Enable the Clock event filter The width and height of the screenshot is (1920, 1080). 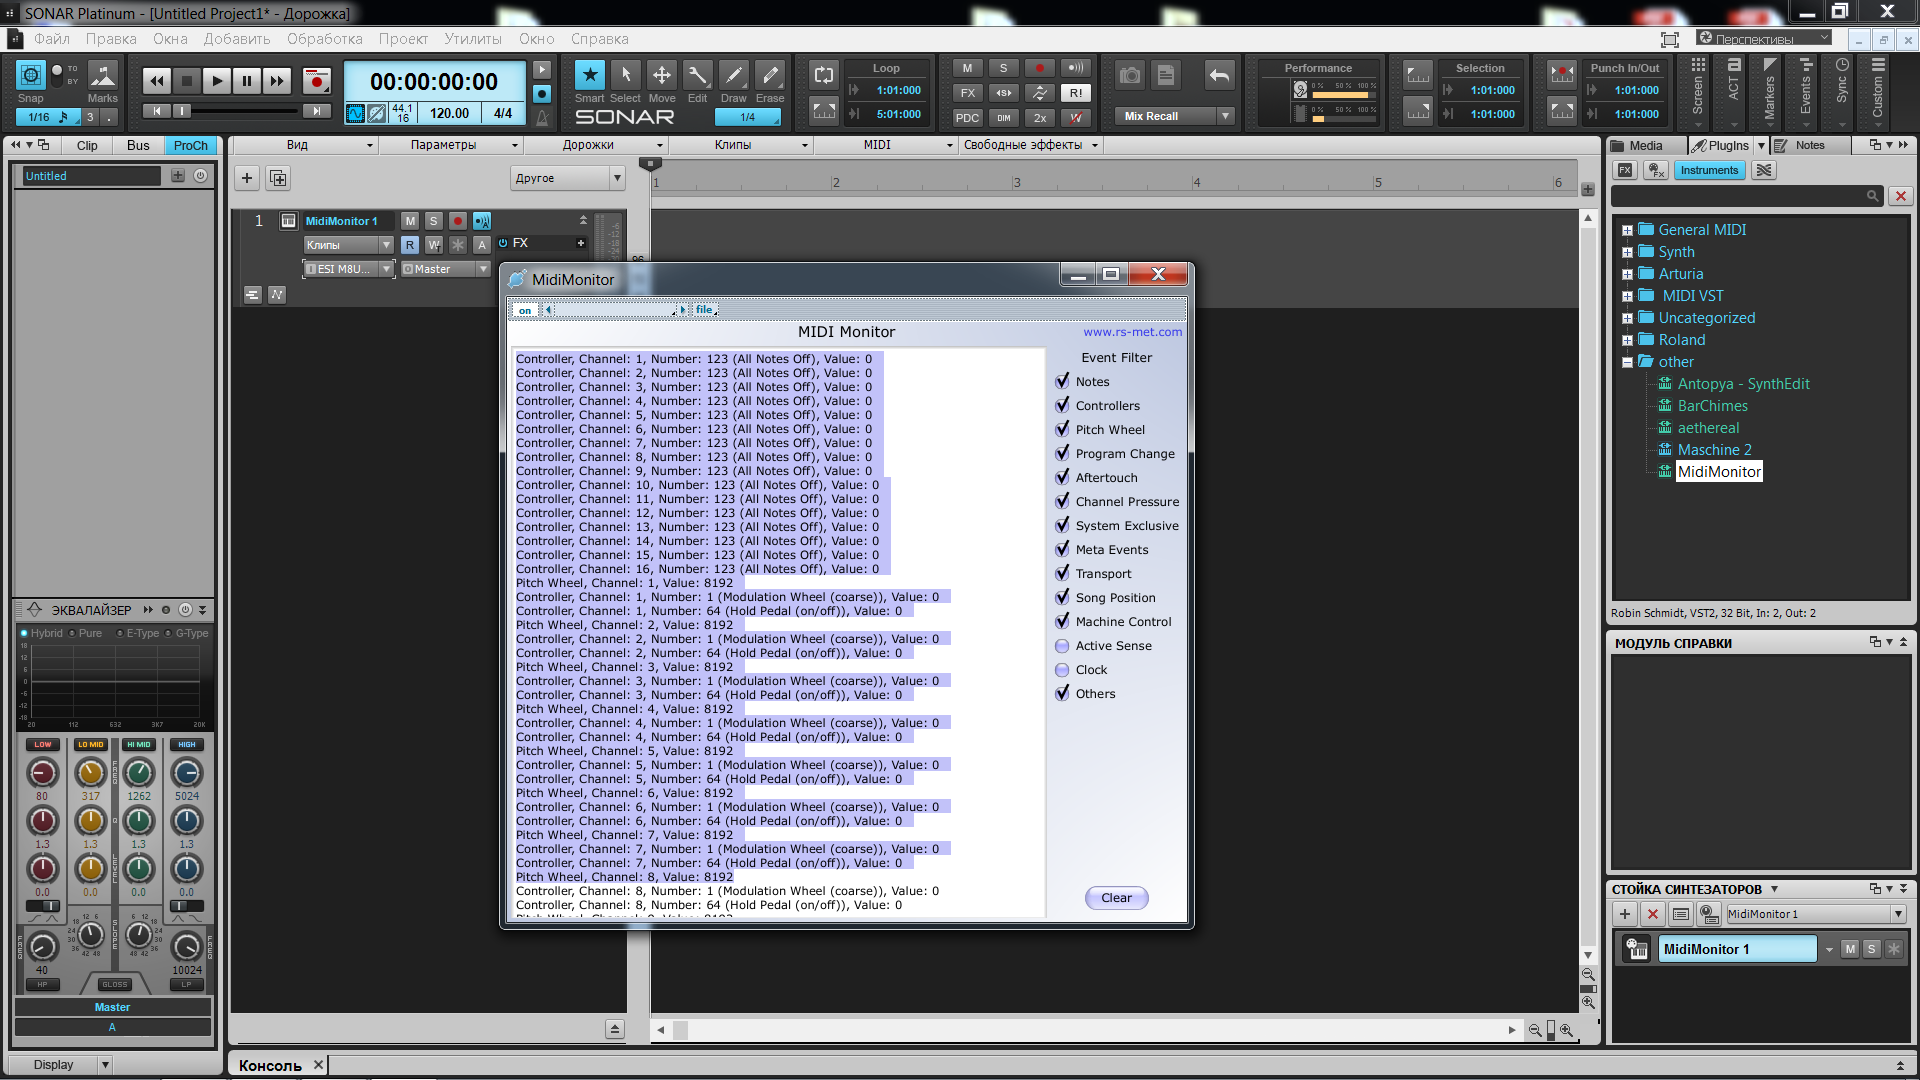[1062, 670]
